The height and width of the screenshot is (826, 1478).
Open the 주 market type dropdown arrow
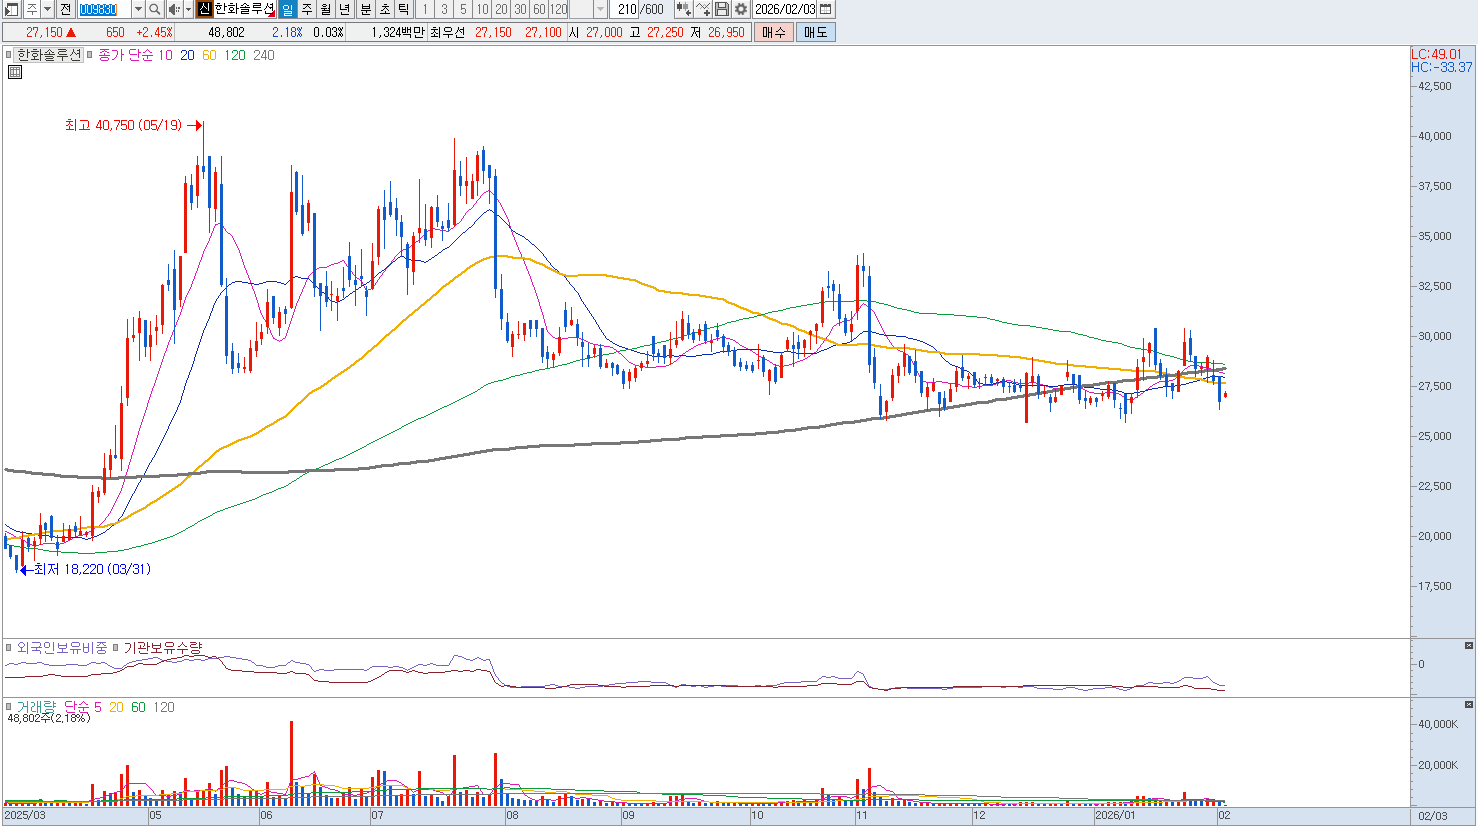pyautogui.click(x=47, y=9)
